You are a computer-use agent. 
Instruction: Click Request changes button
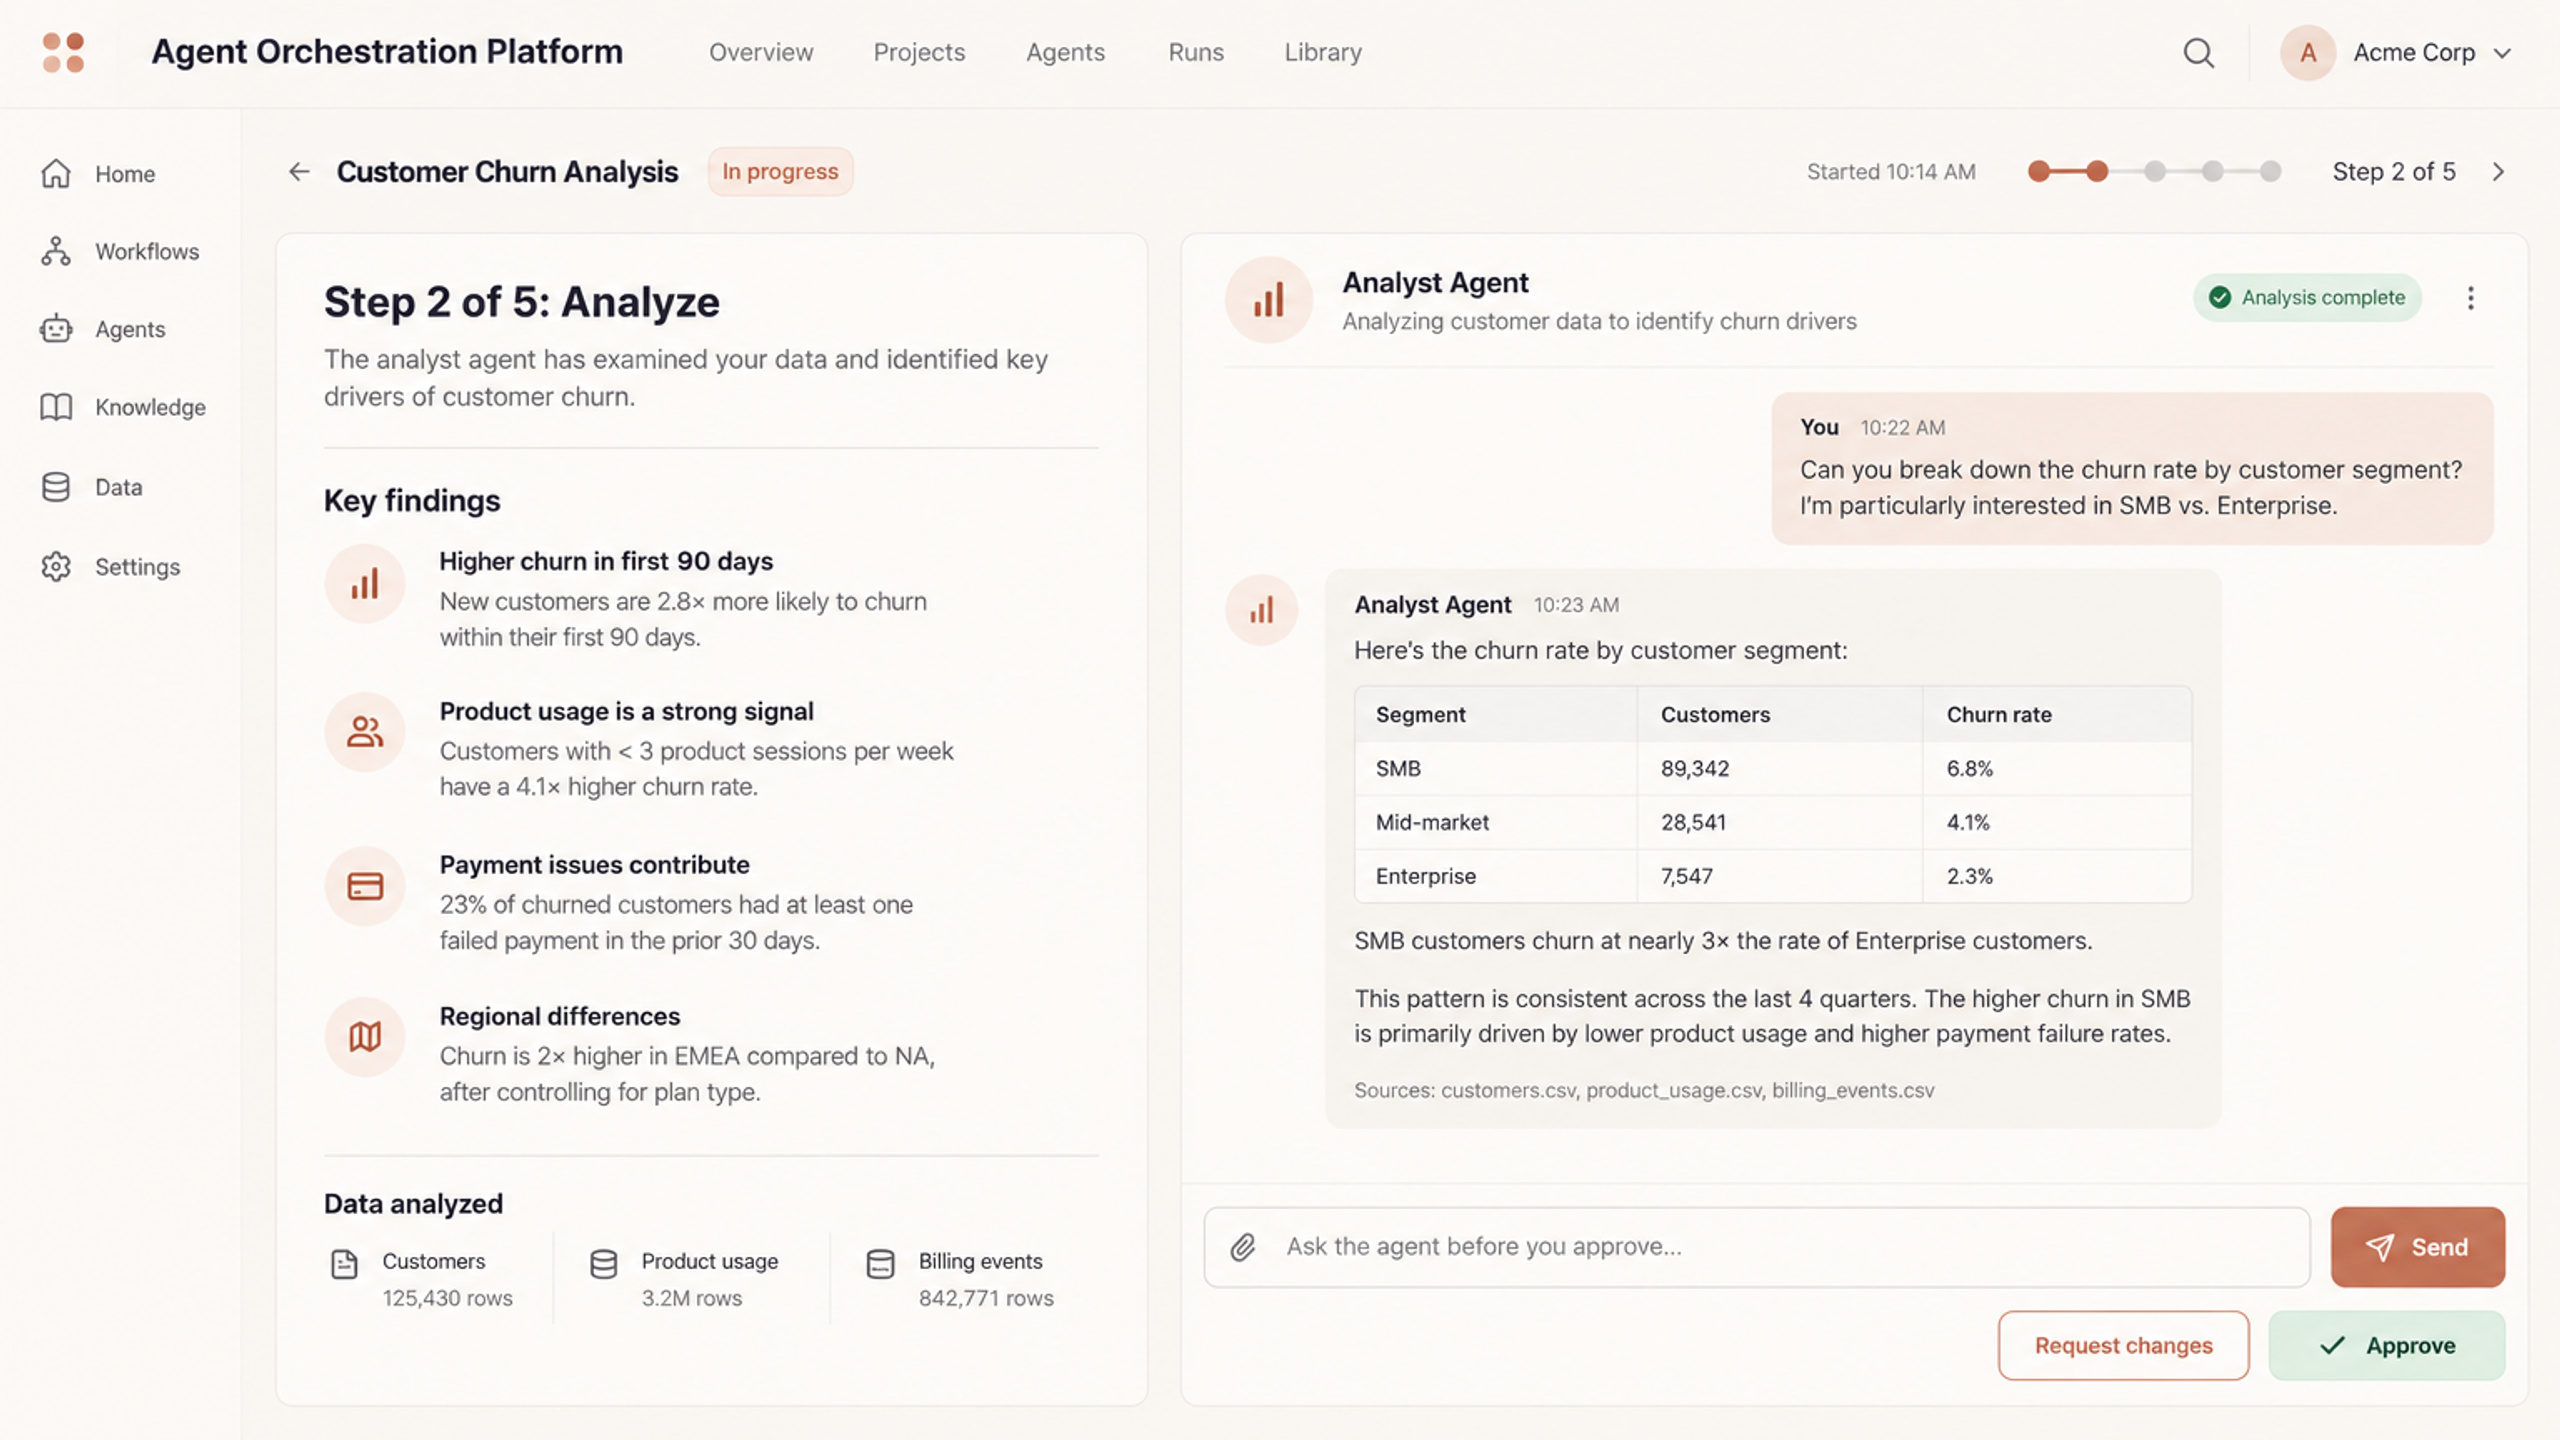pyautogui.click(x=2123, y=1346)
